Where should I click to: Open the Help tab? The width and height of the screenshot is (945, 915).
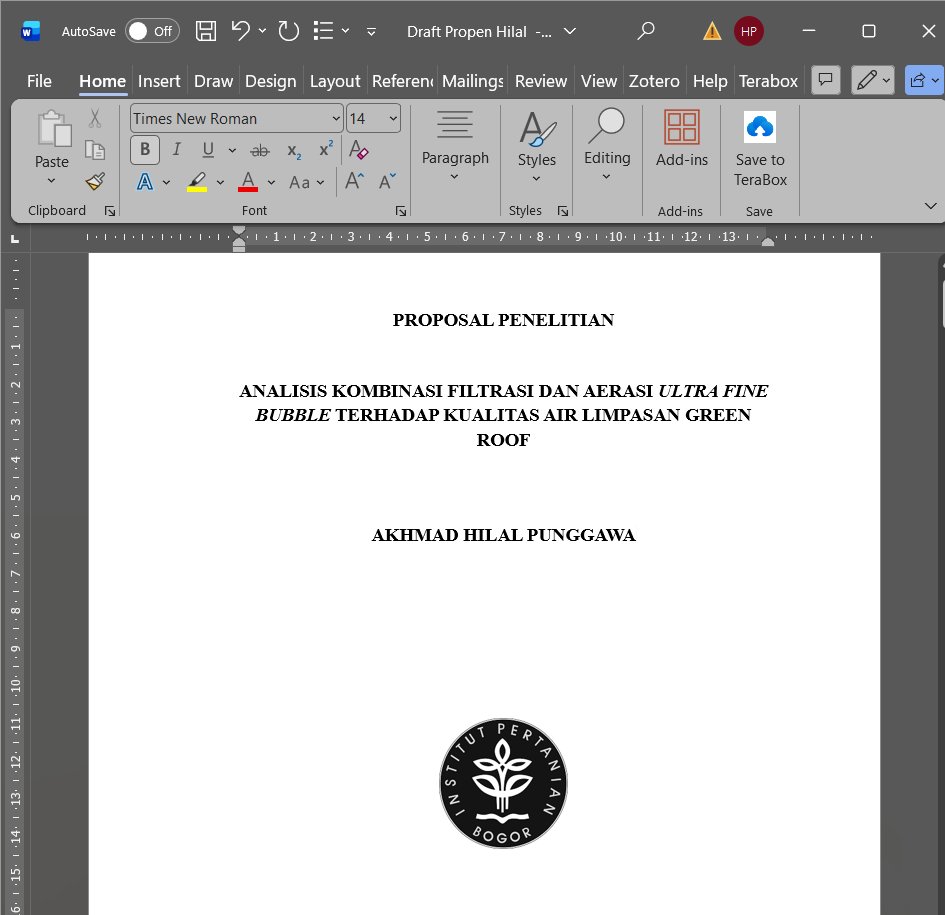(x=710, y=81)
